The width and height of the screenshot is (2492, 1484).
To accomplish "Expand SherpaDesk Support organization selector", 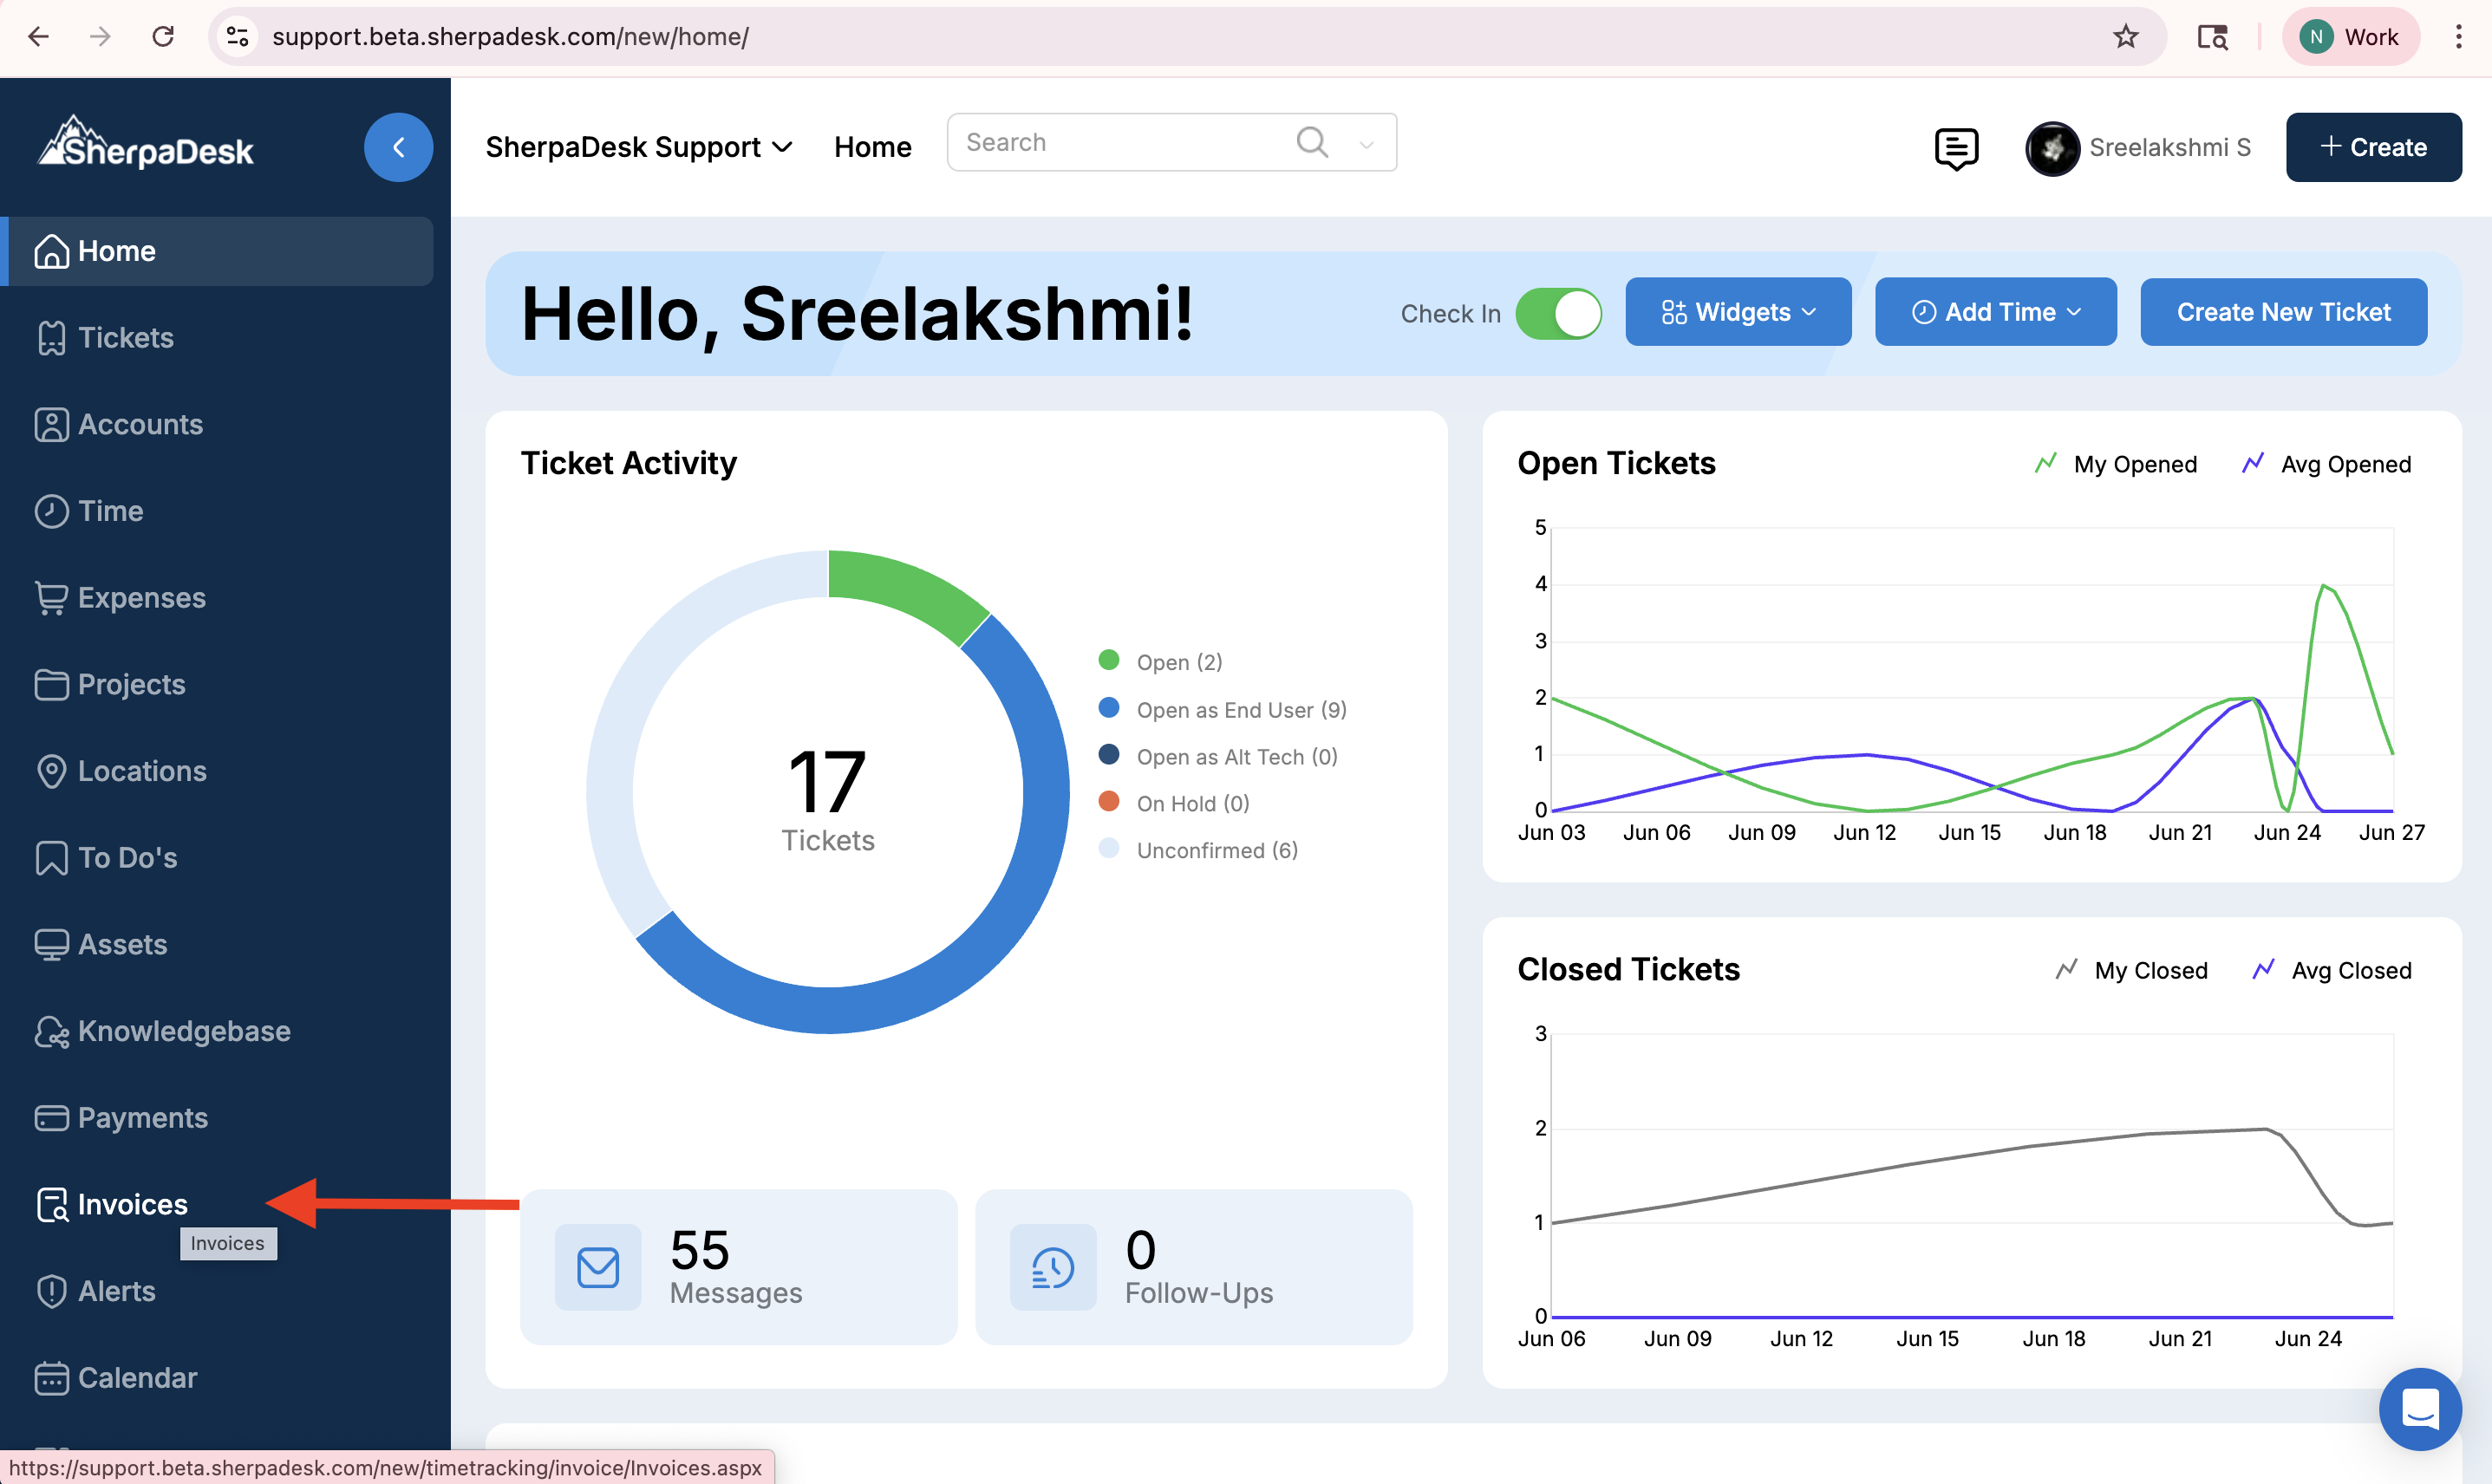I will 639,147.
